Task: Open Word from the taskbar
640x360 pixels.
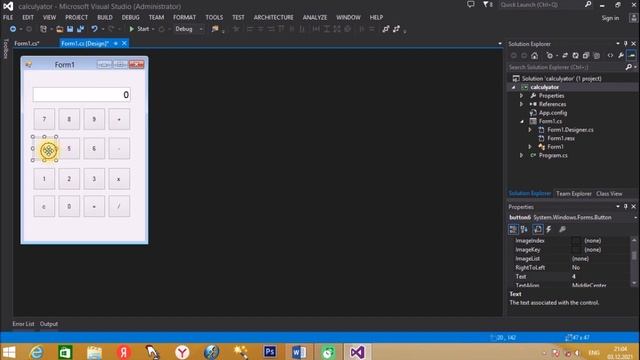Action: pos(299,352)
